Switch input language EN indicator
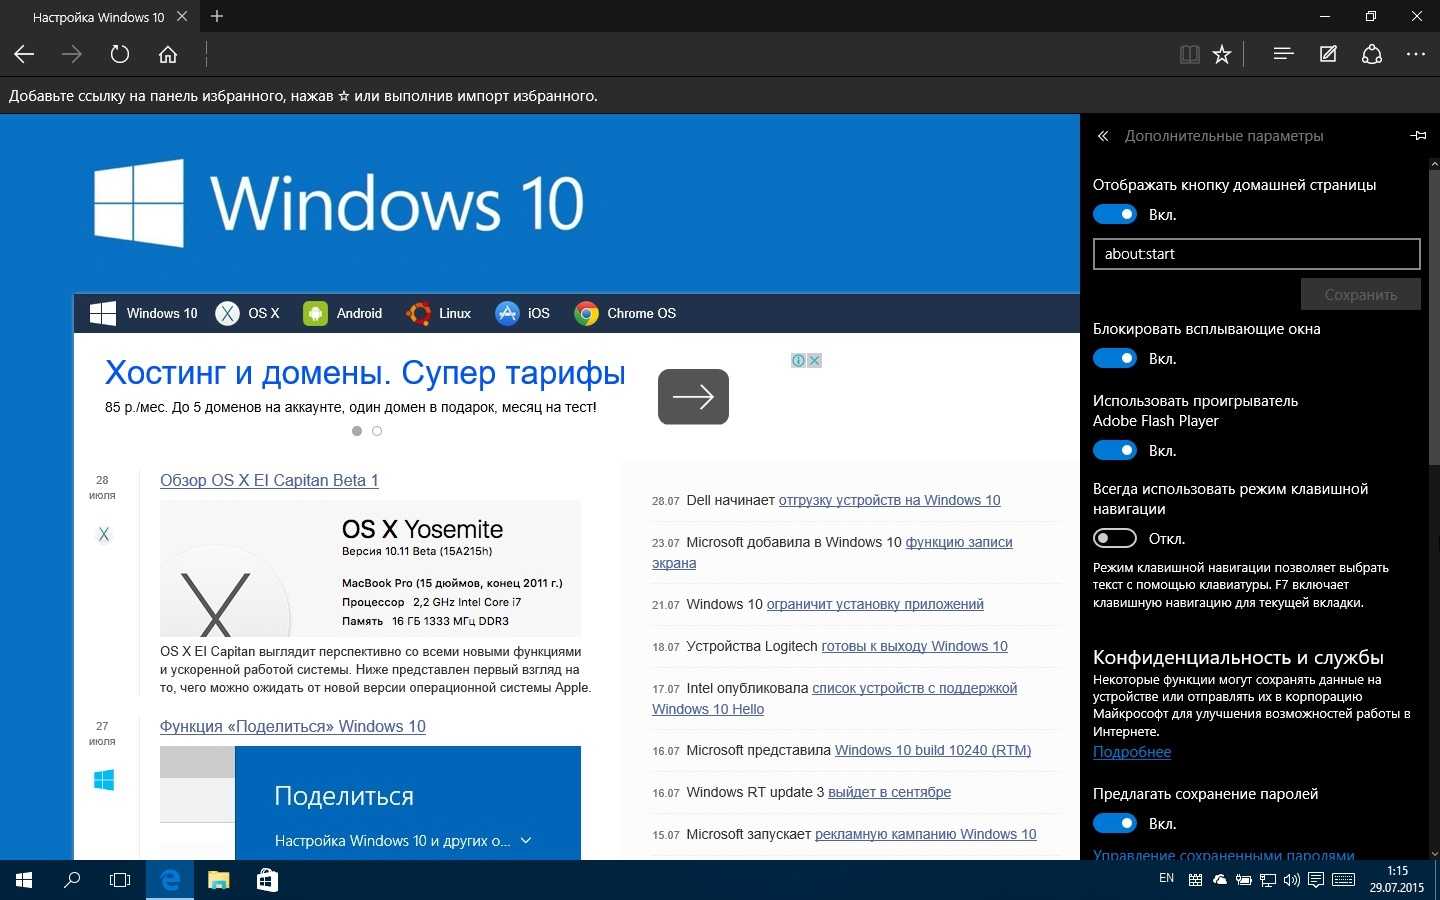Viewport: 1440px width, 900px height. coord(1166,878)
